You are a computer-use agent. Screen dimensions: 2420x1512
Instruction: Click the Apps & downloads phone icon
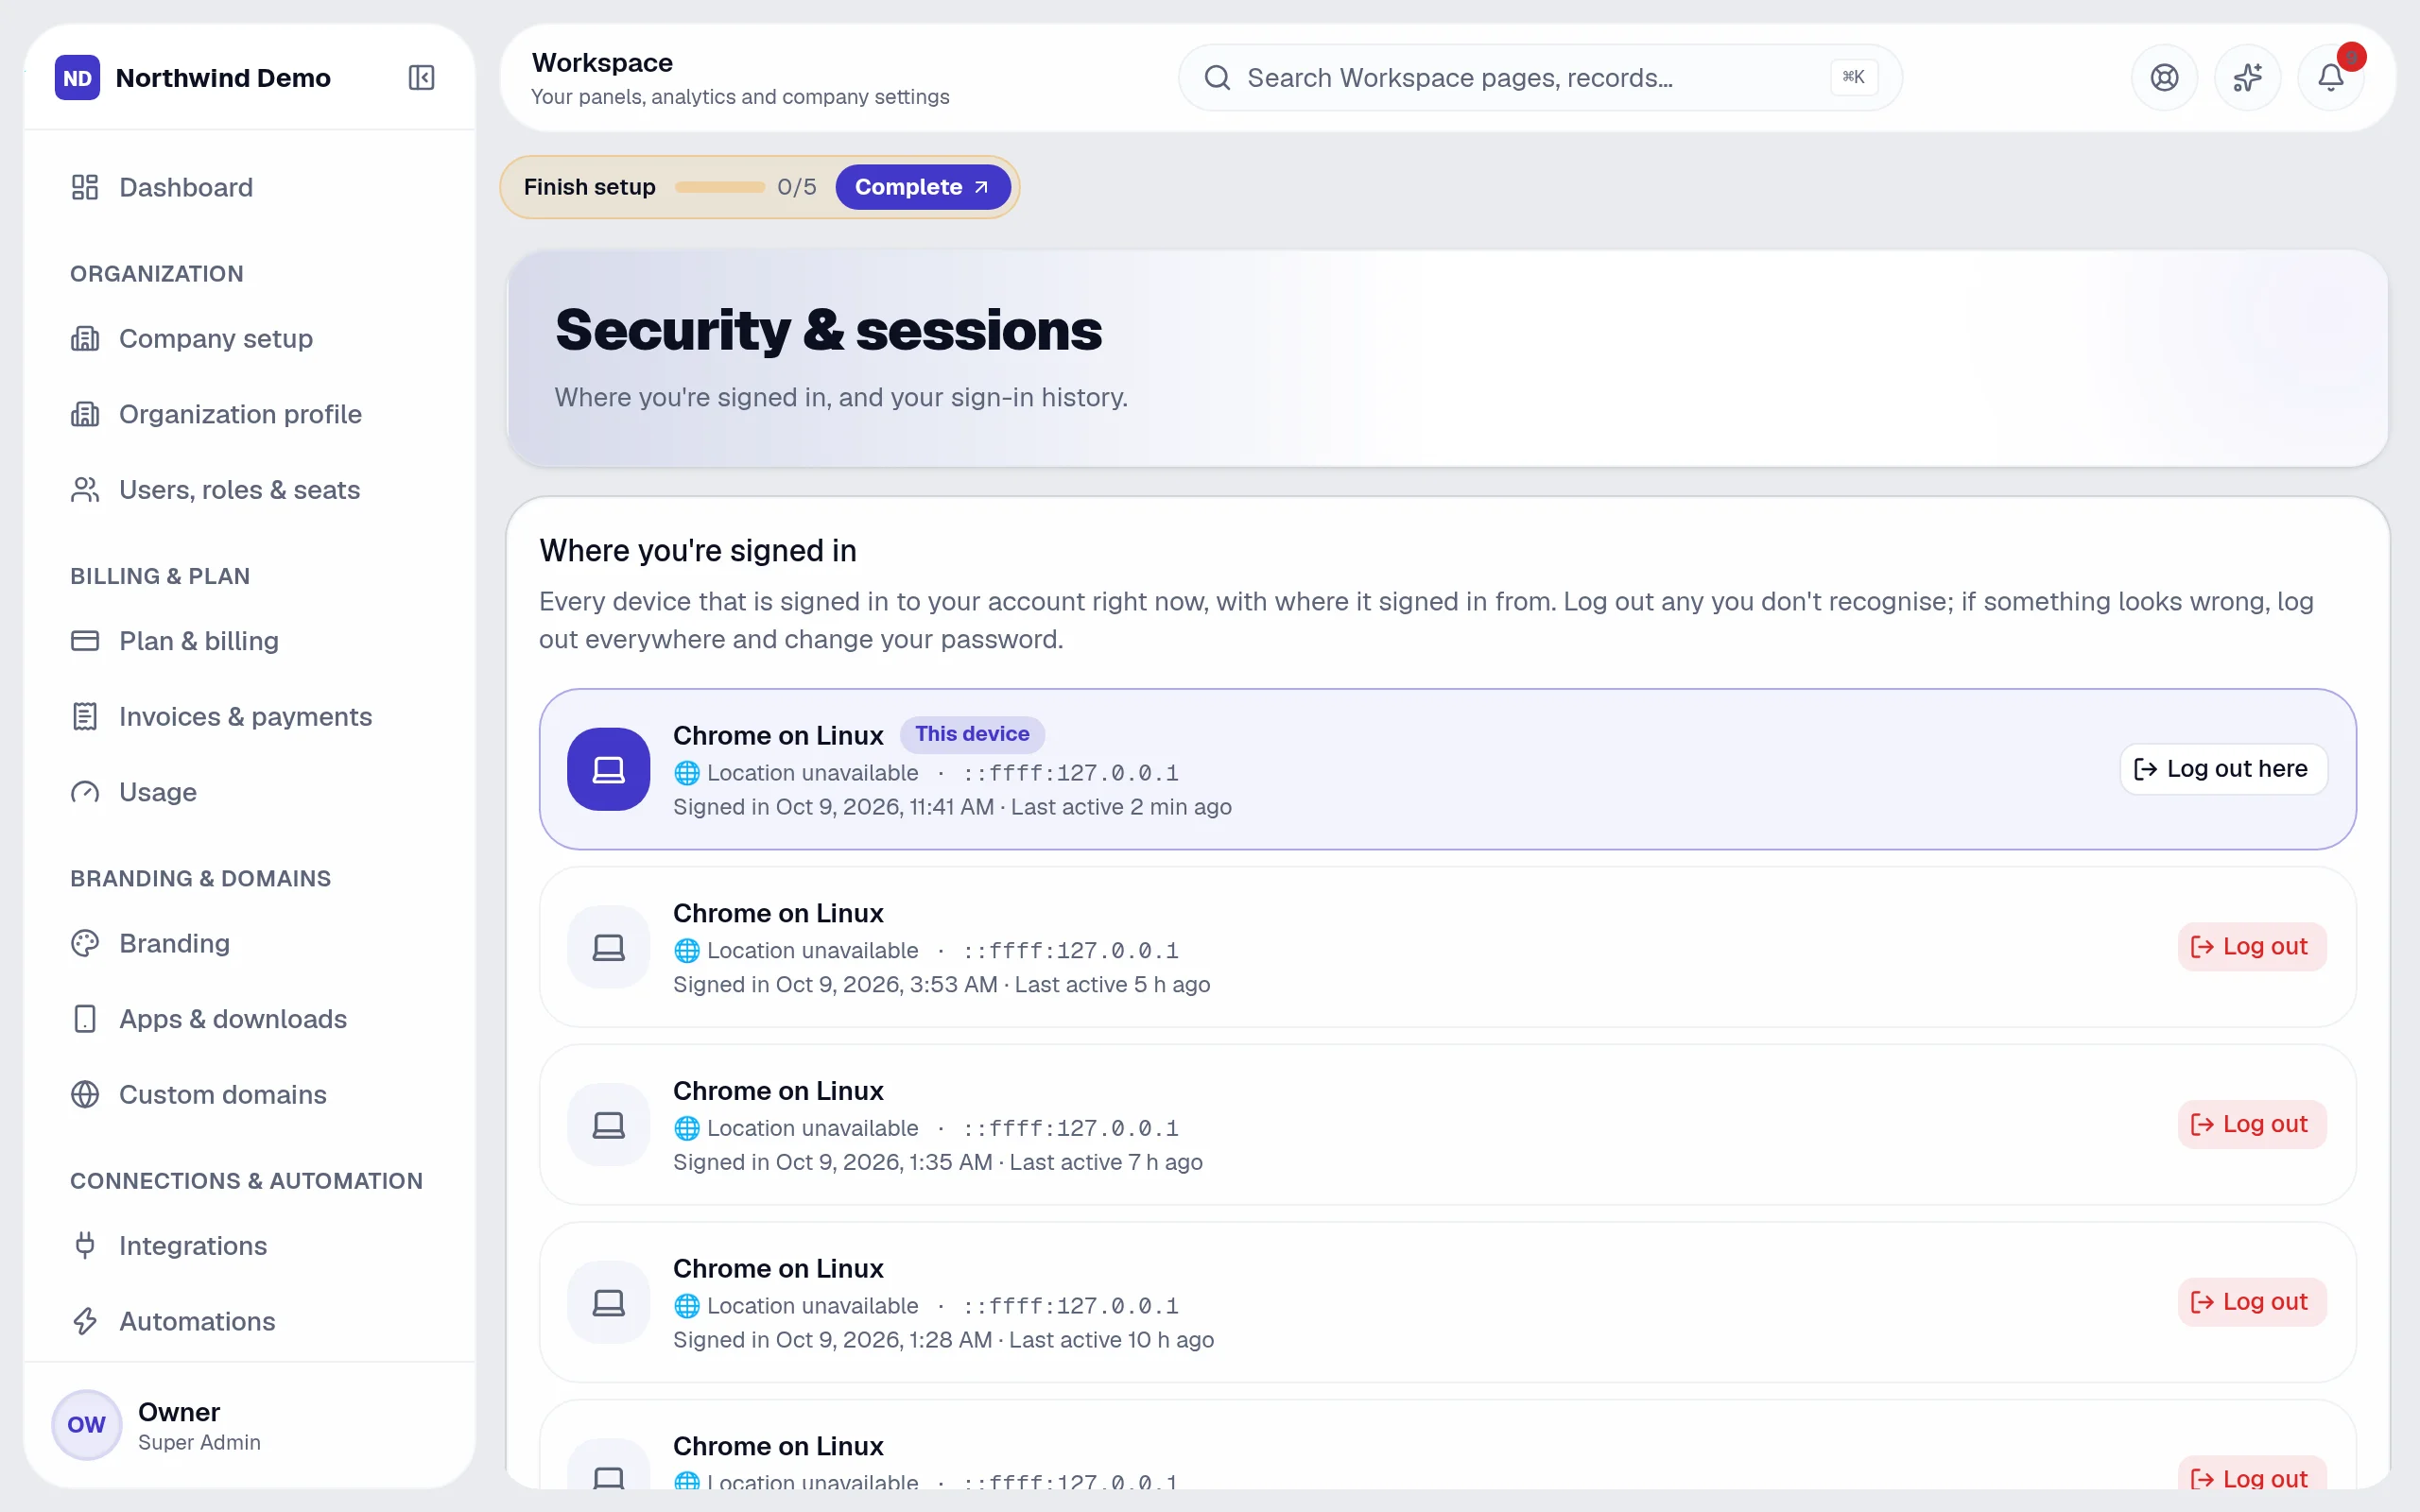tap(85, 1018)
